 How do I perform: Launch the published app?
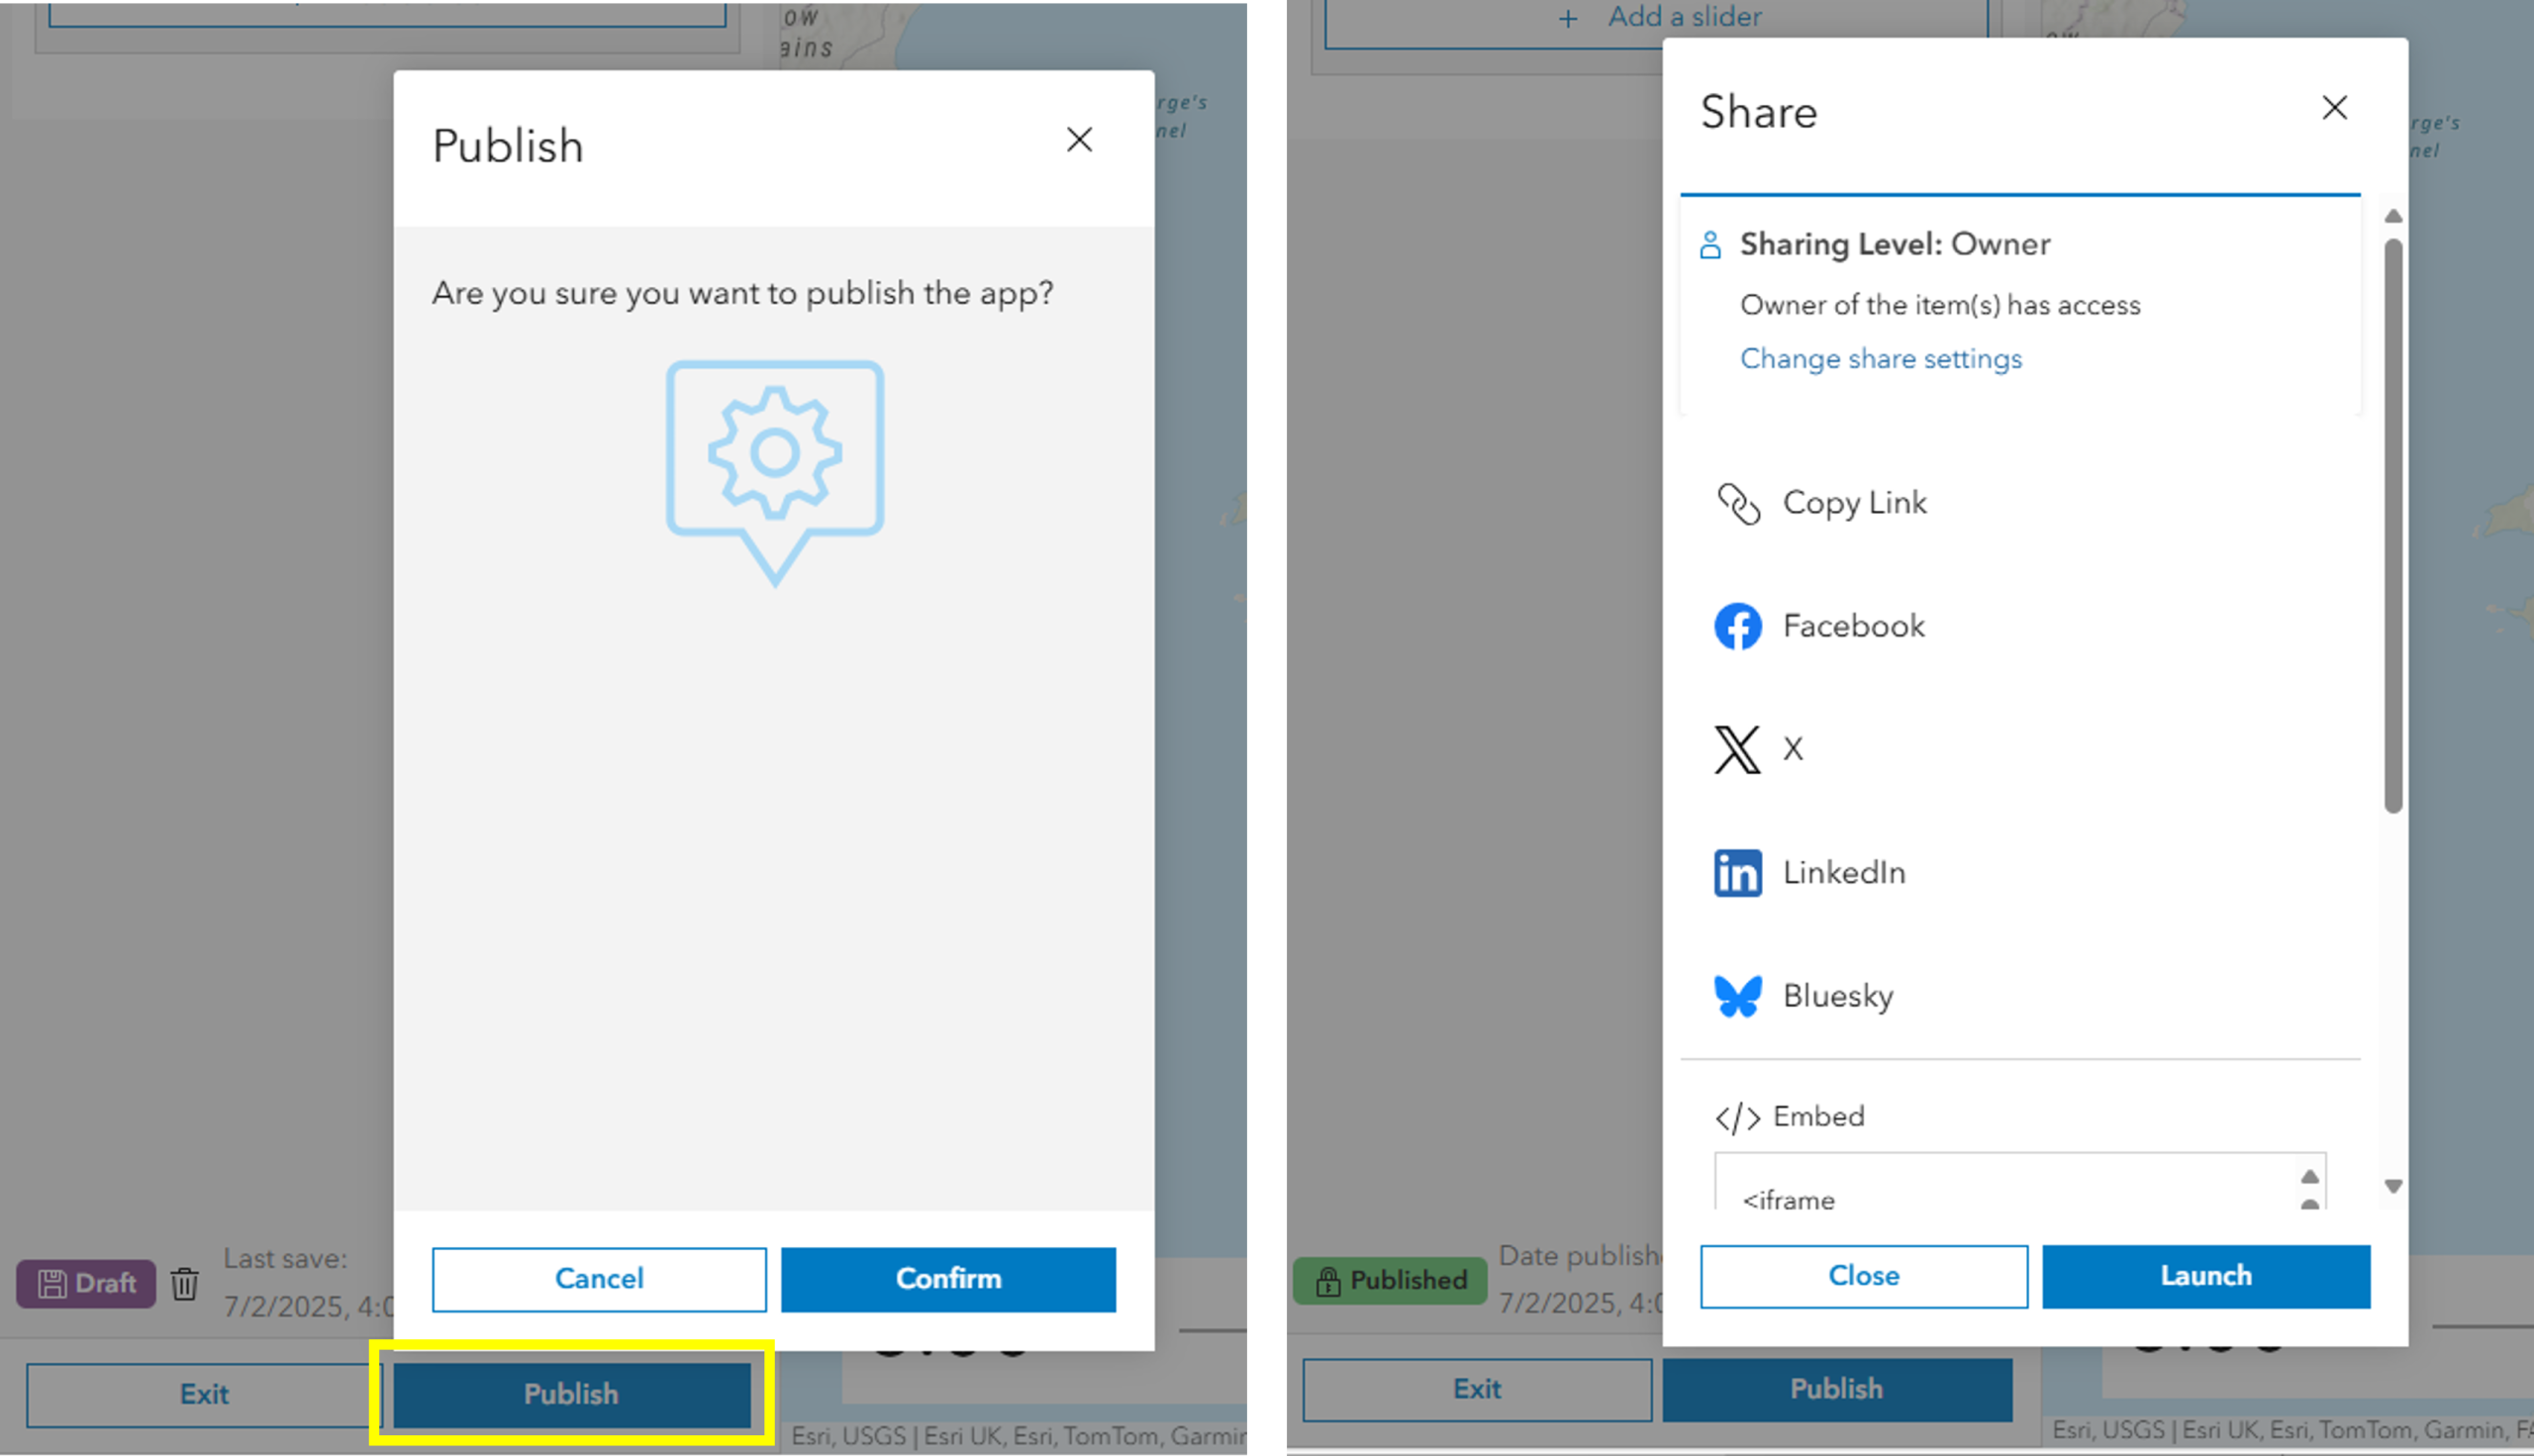pos(2205,1275)
